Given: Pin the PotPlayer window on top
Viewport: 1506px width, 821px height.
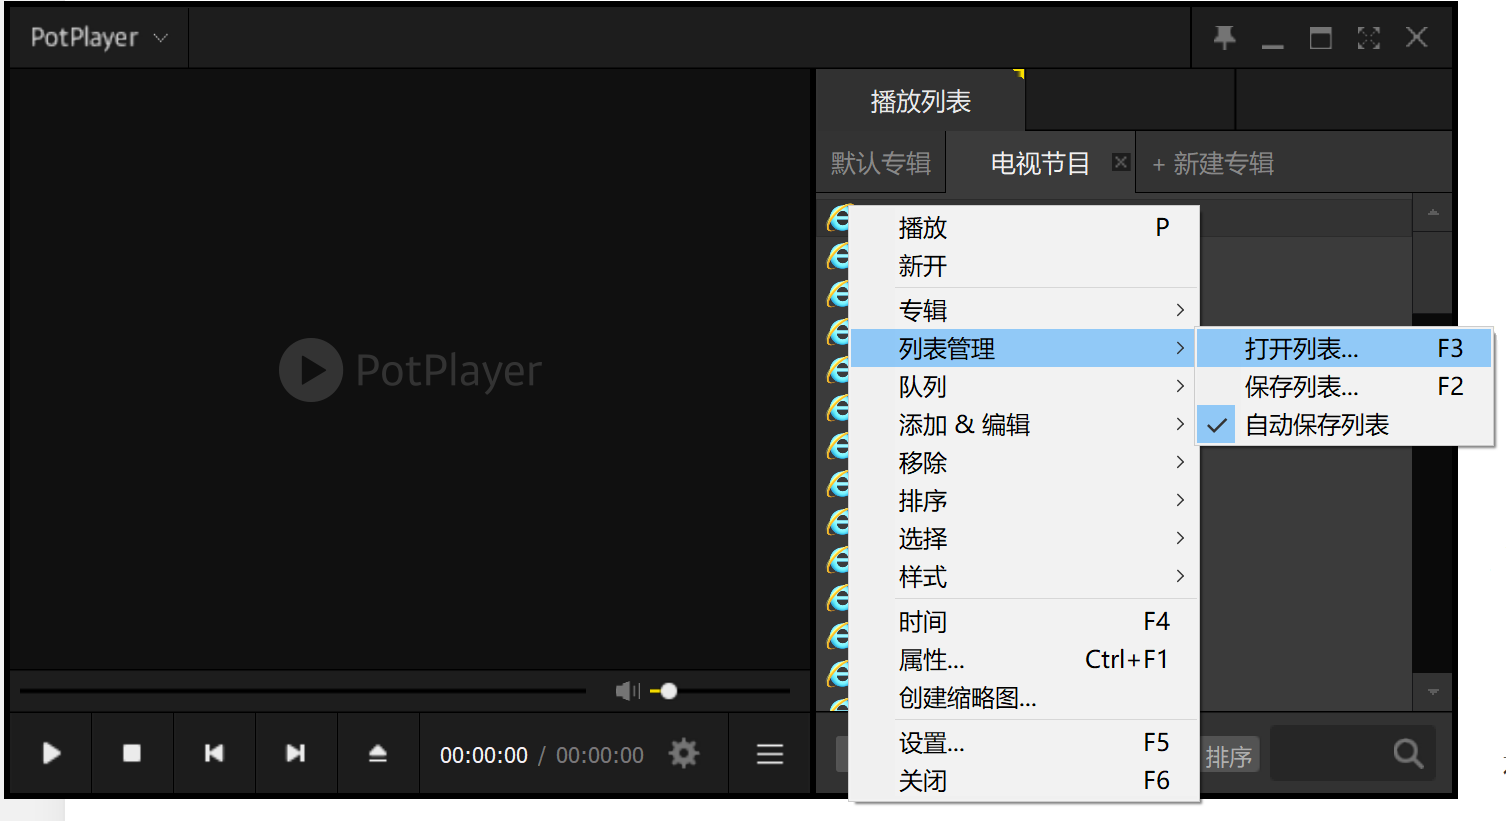Looking at the screenshot, I should [1224, 38].
